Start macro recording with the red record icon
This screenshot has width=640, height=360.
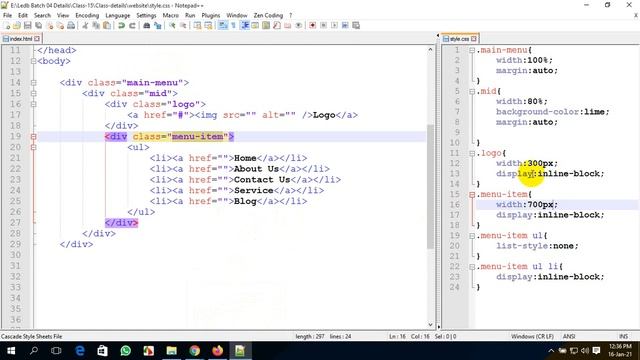312,25
